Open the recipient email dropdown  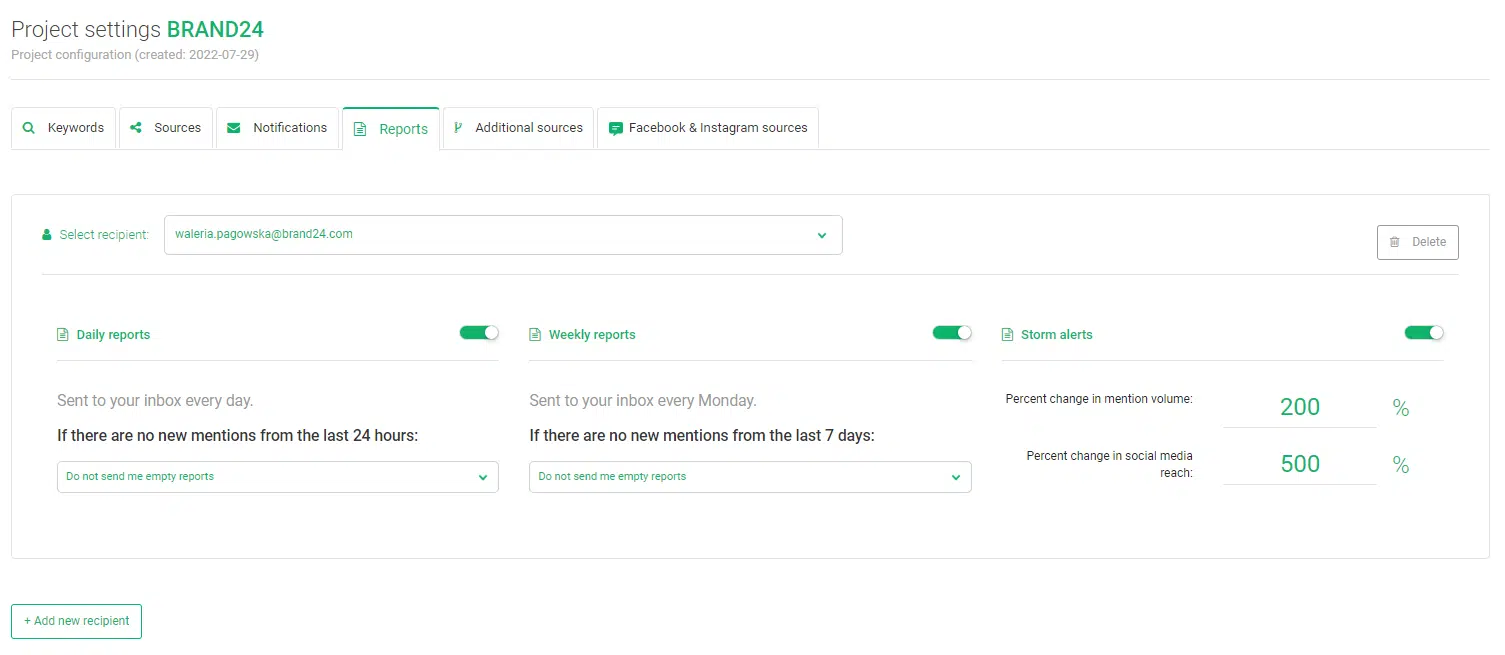(x=503, y=235)
